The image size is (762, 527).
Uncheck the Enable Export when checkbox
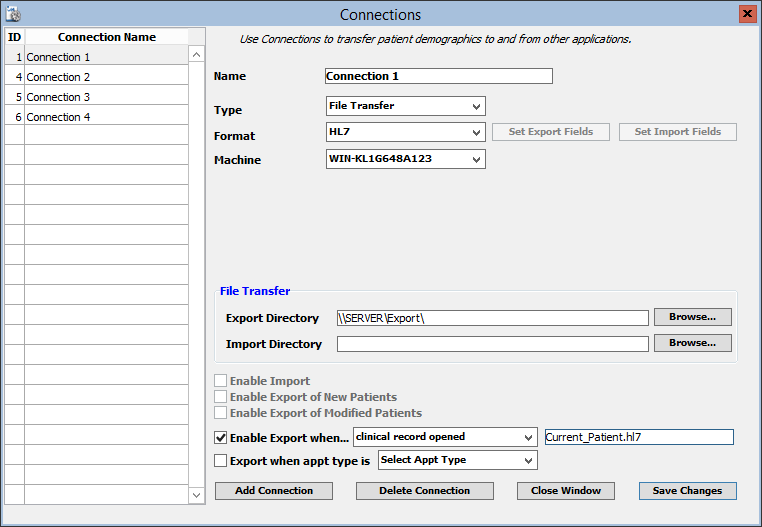point(221,437)
